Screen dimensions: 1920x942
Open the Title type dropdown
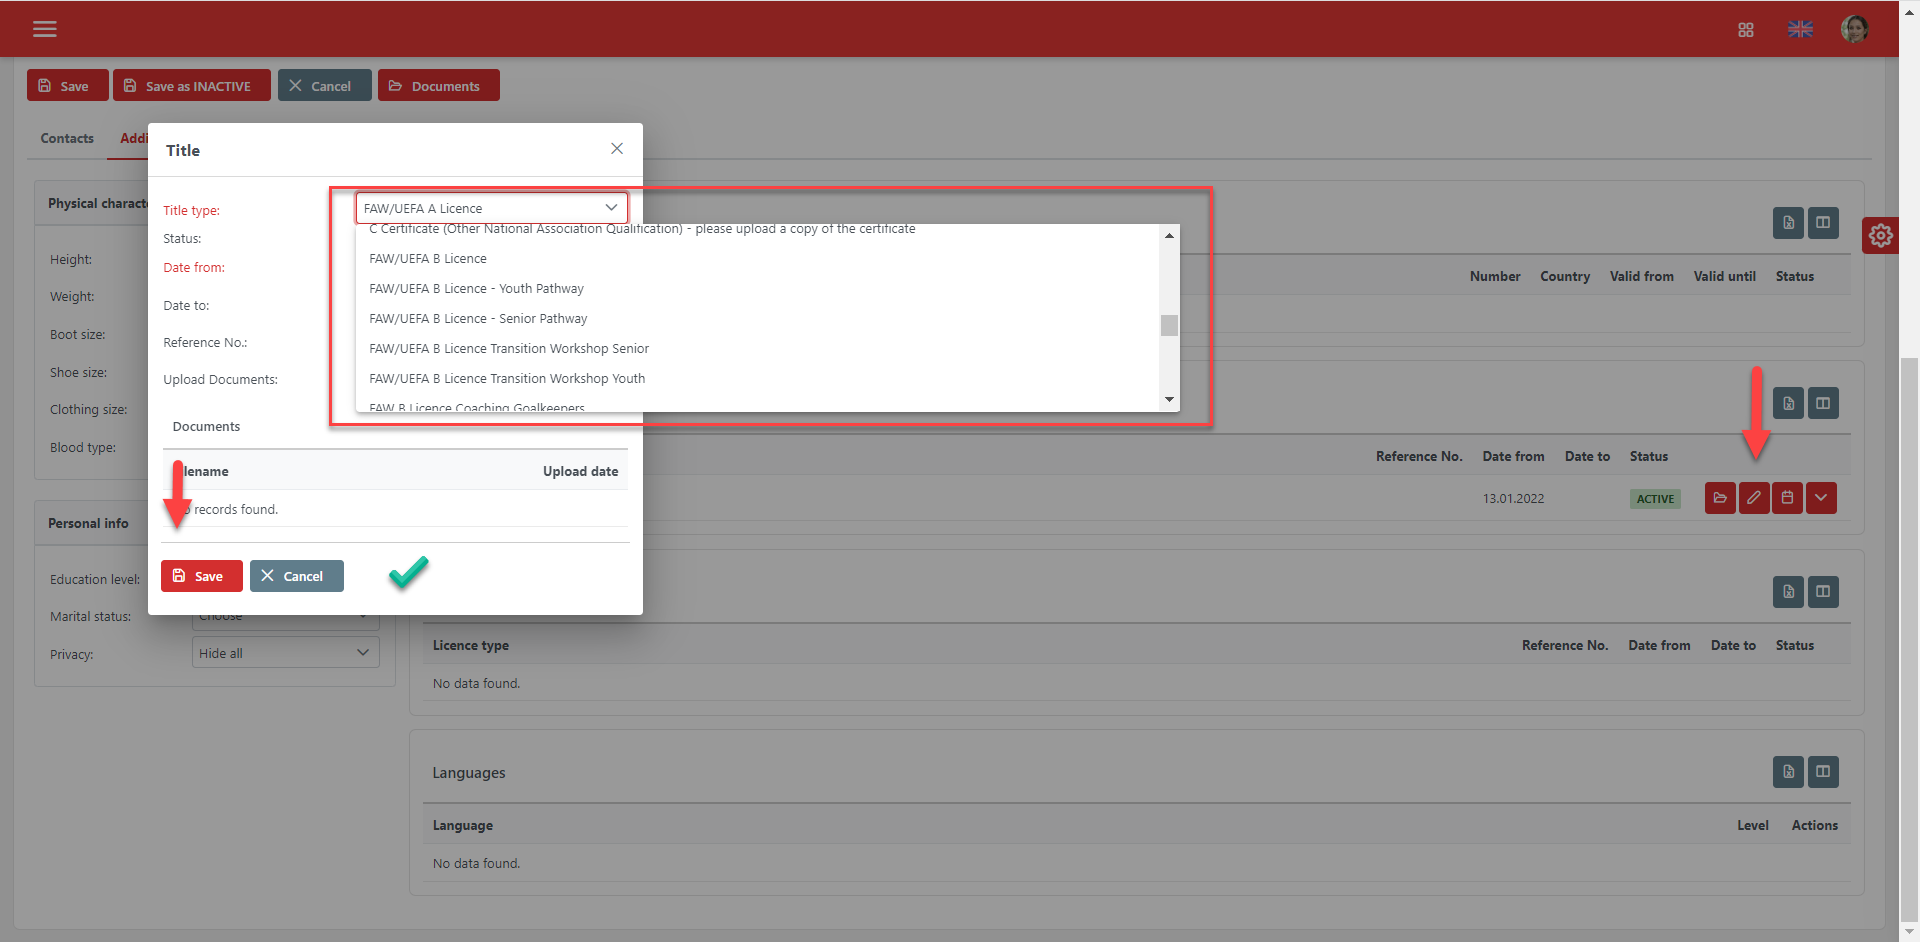(491, 208)
